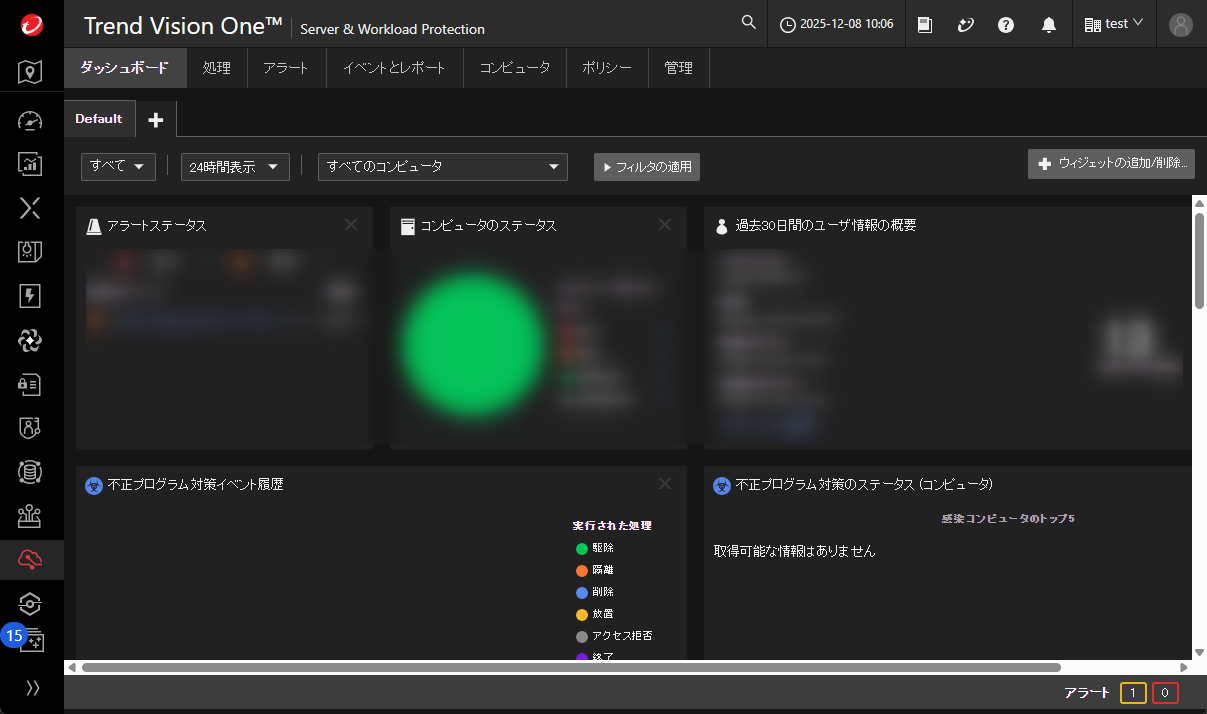This screenshot has width=1207, height=714.
Task: Open the 24時間表示 time range dropdown
Action: pyautogui.click(x=234, y=167)
